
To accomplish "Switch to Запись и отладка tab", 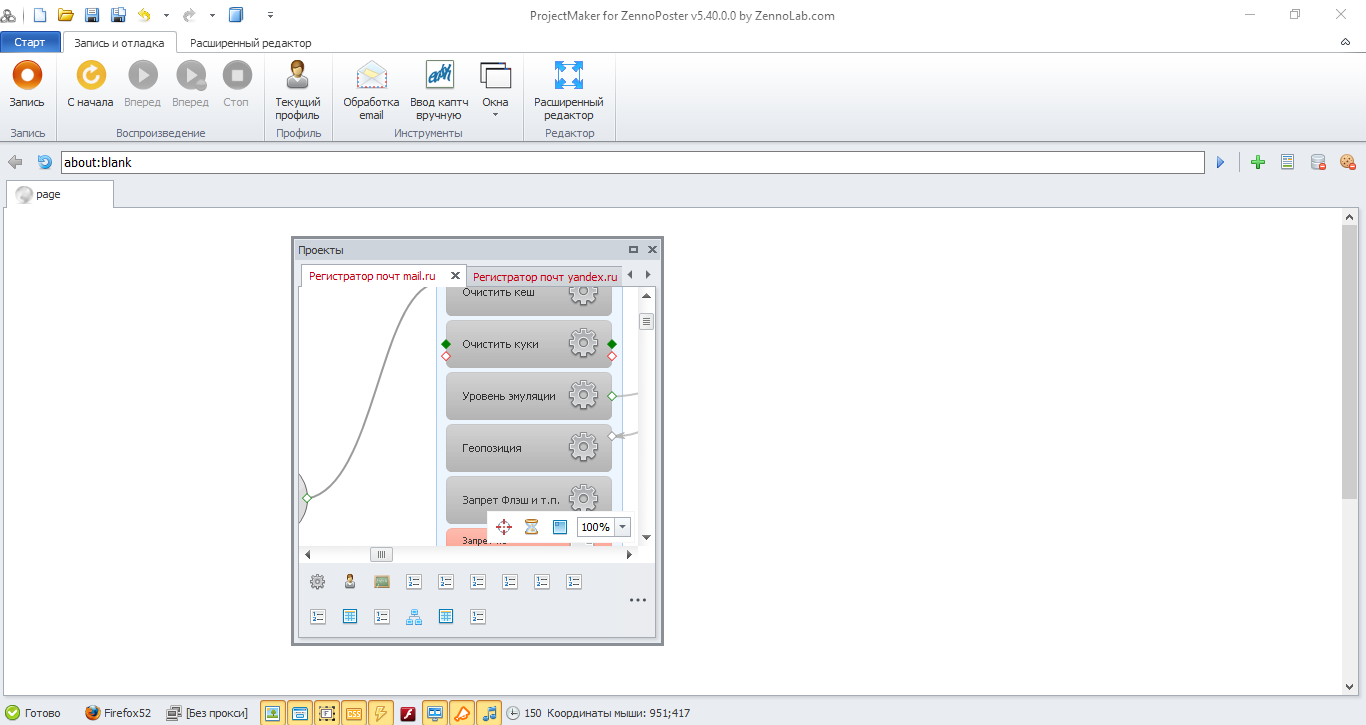I will [119, 43].
